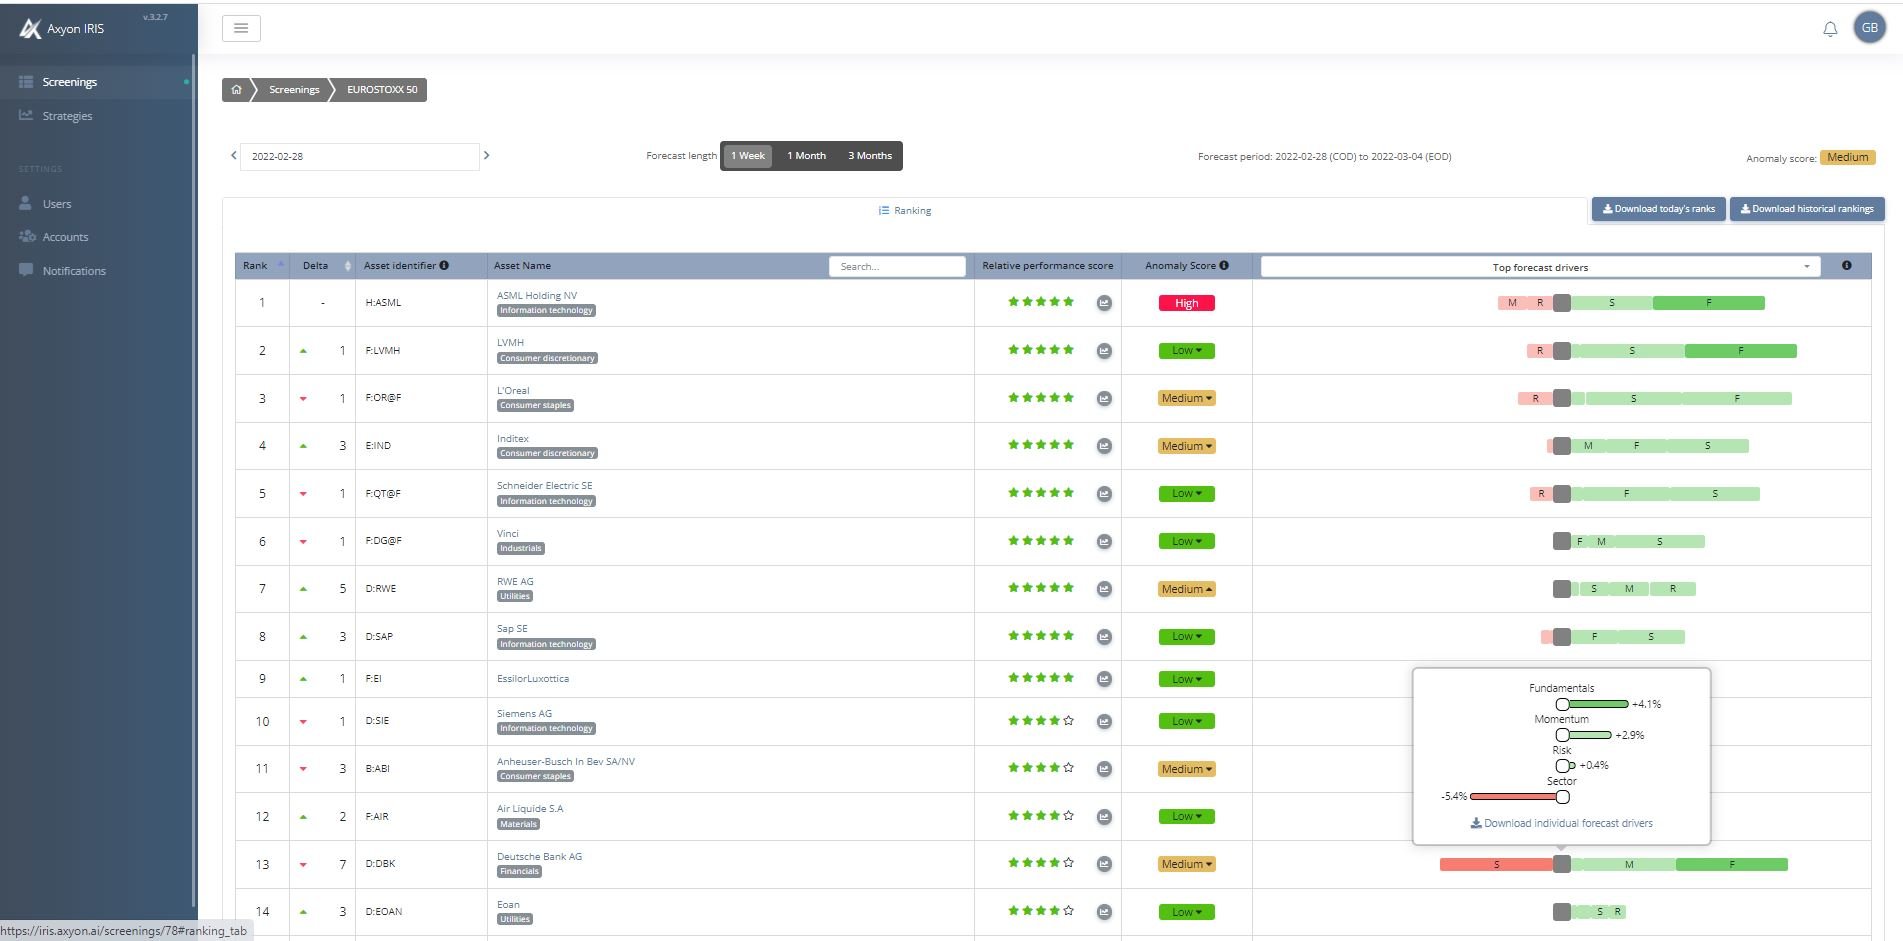Expand the Low anomaly badge for Vinci
Screen dimensions: 1903x941
pyautogui.click(x=1187, y=541)
